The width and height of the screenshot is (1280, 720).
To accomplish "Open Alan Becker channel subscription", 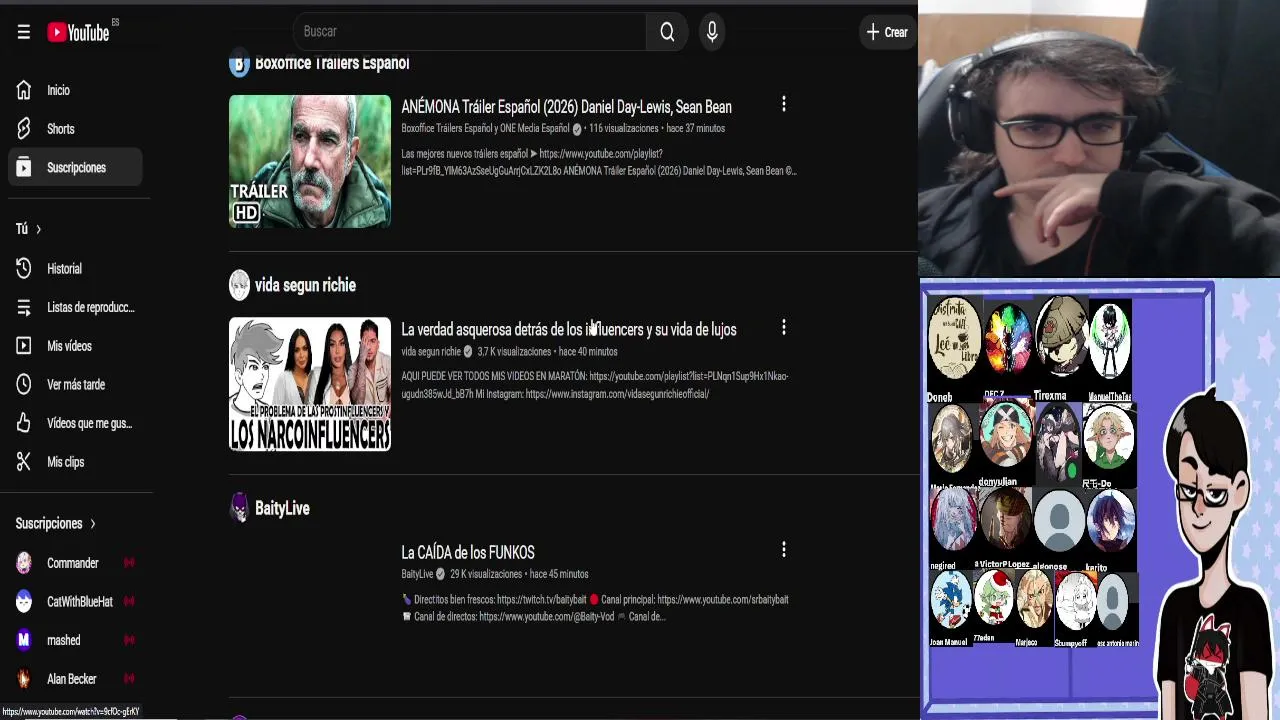I will (76, 679).
